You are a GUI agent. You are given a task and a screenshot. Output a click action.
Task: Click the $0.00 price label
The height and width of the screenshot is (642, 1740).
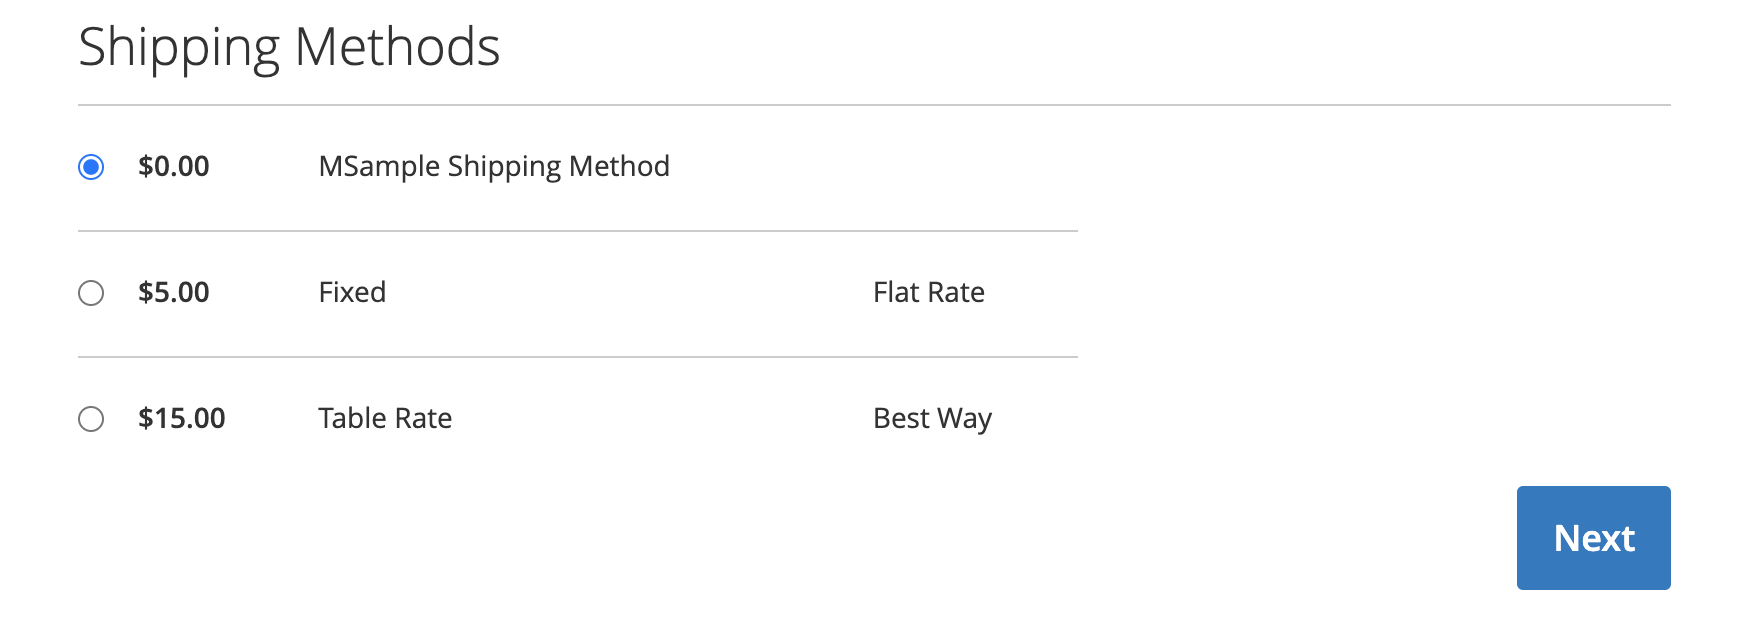click(174, 166)
